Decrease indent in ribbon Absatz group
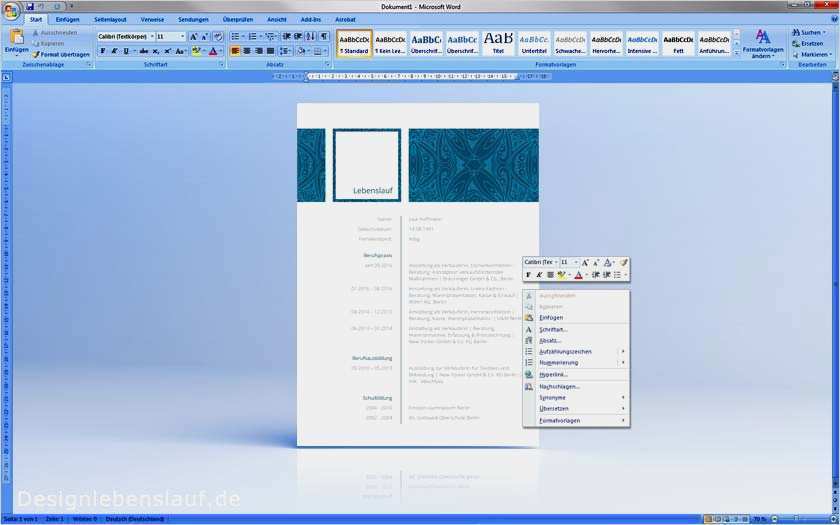Screen dimensions: 840x525 287,36
